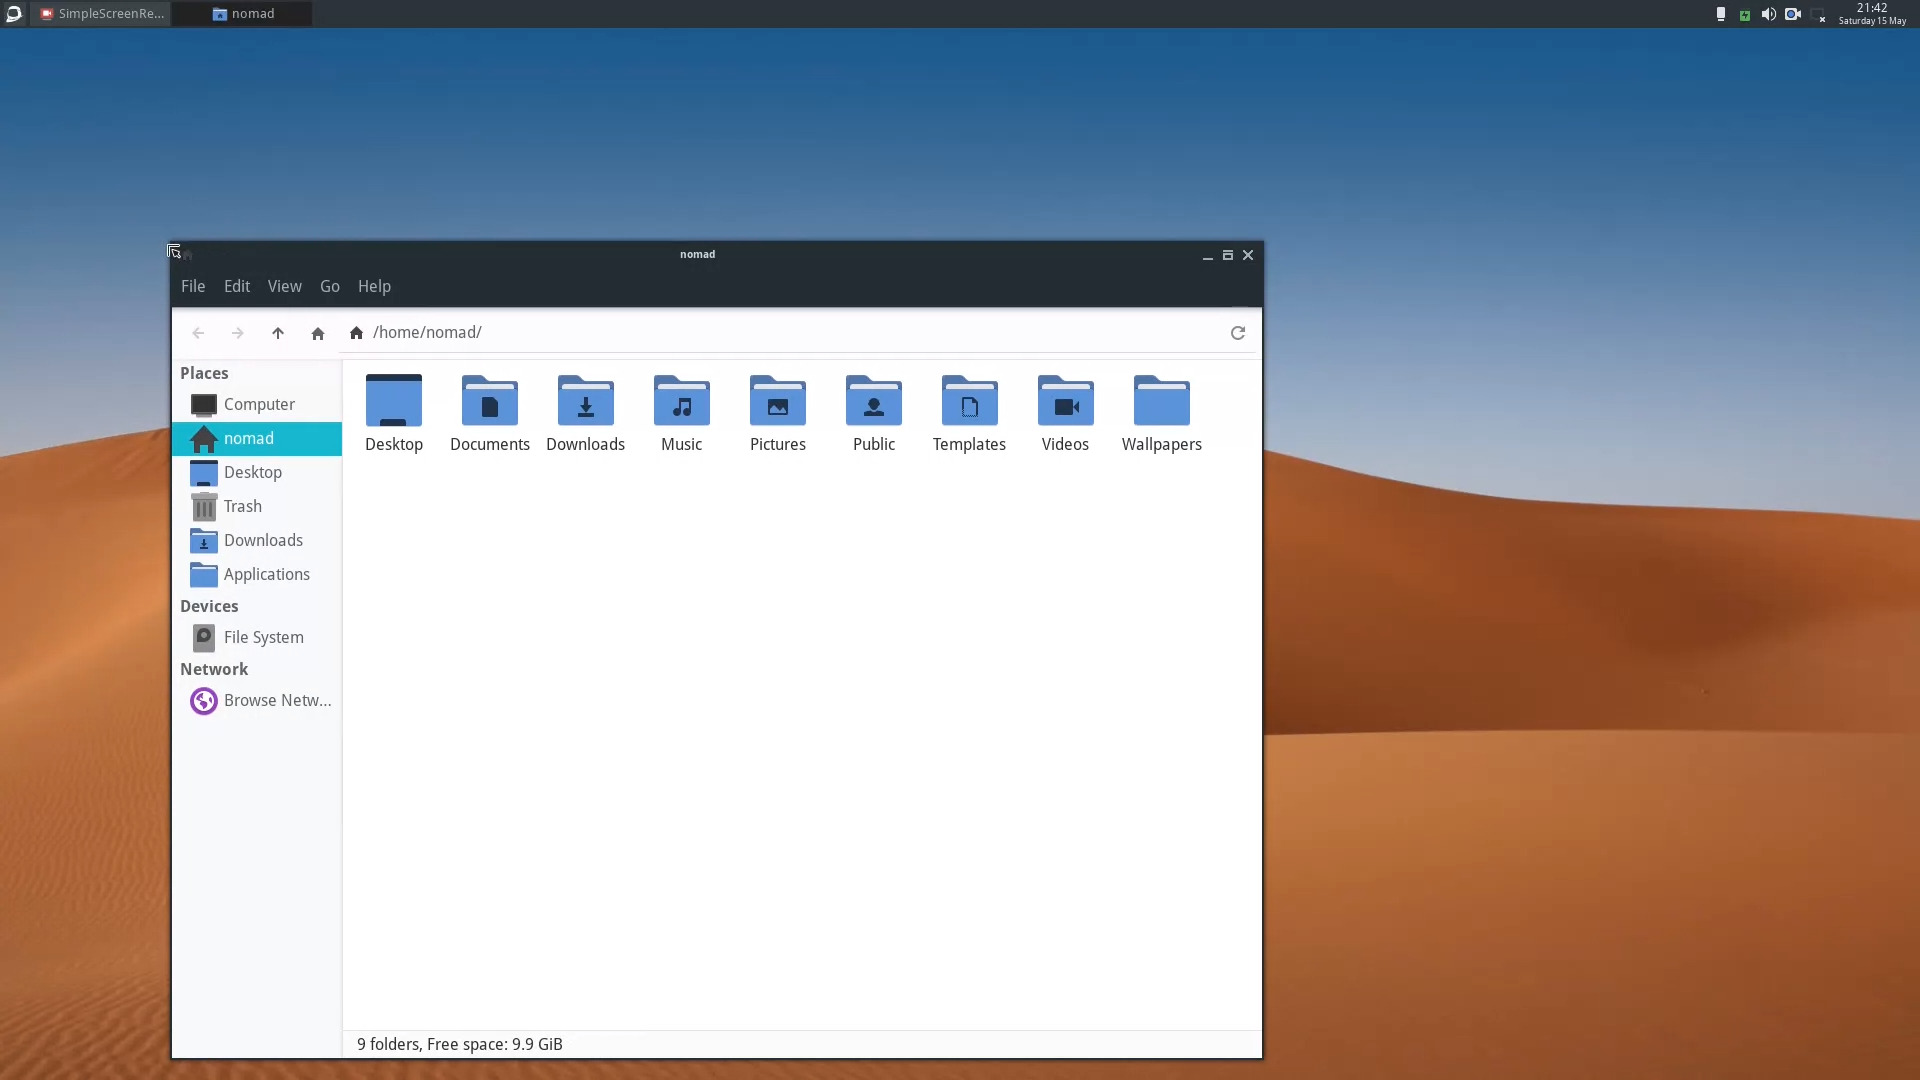1920x1080 pixels.
Task: Open the View menu
Action: [284, 286]
